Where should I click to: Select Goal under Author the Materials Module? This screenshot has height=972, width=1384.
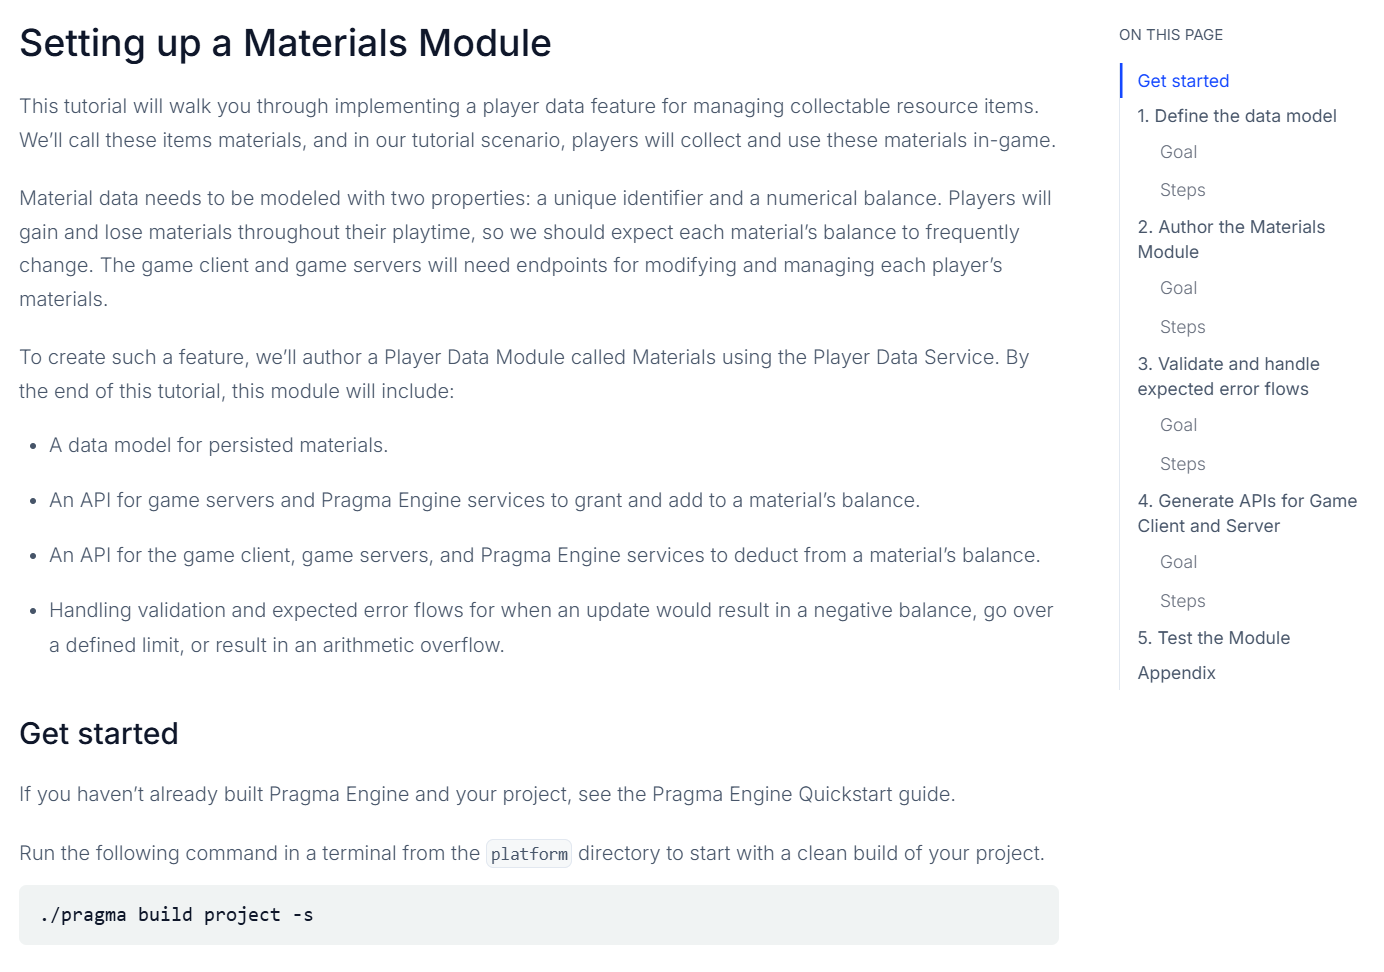[x=1178, y=288]
